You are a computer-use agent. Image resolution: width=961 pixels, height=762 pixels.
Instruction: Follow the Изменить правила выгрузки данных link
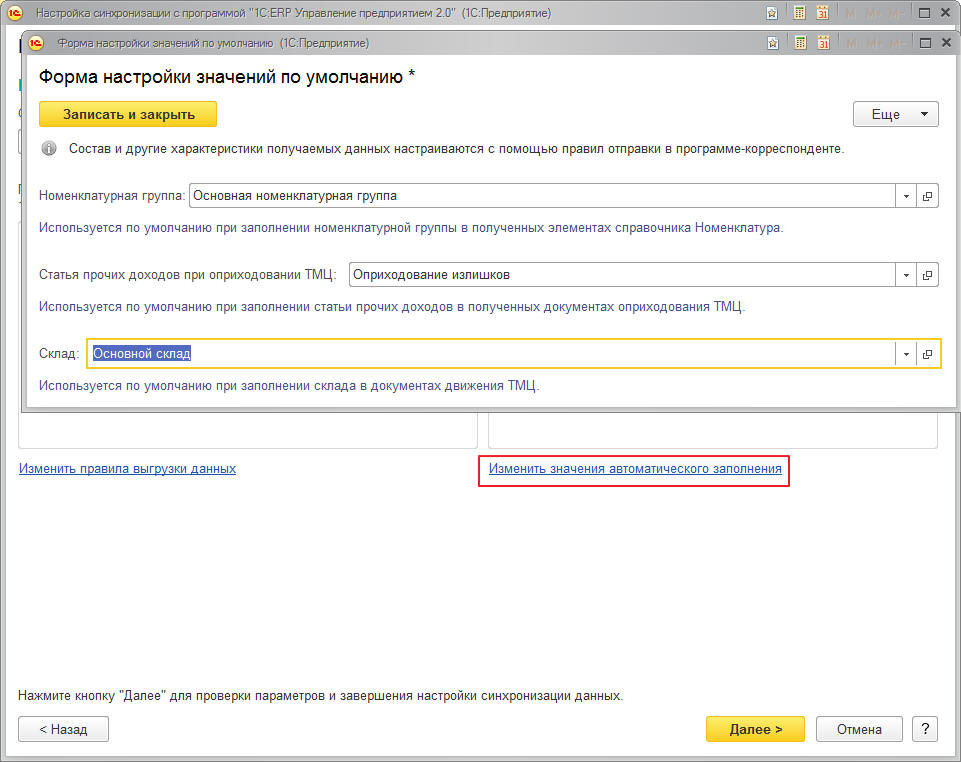[127, 468]
